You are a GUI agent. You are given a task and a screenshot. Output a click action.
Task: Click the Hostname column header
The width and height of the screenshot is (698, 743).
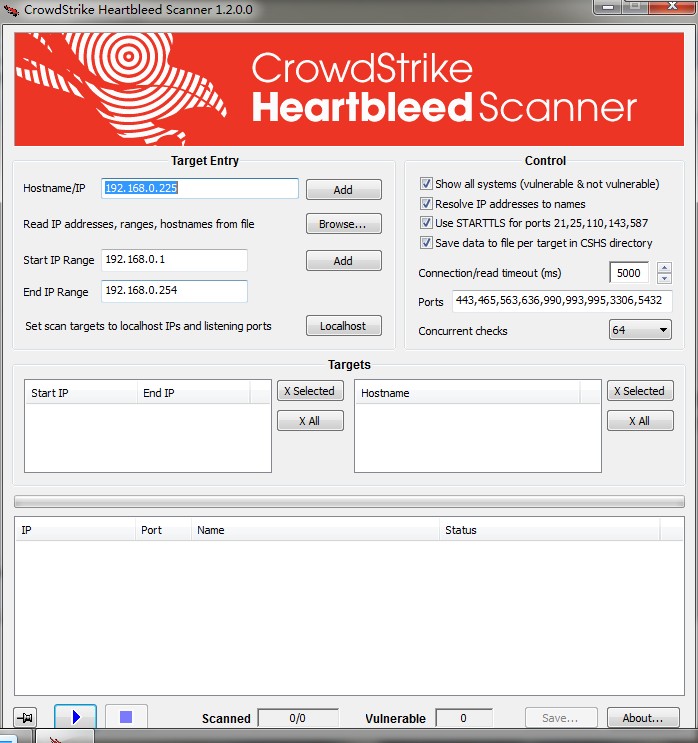click(467, 393)
